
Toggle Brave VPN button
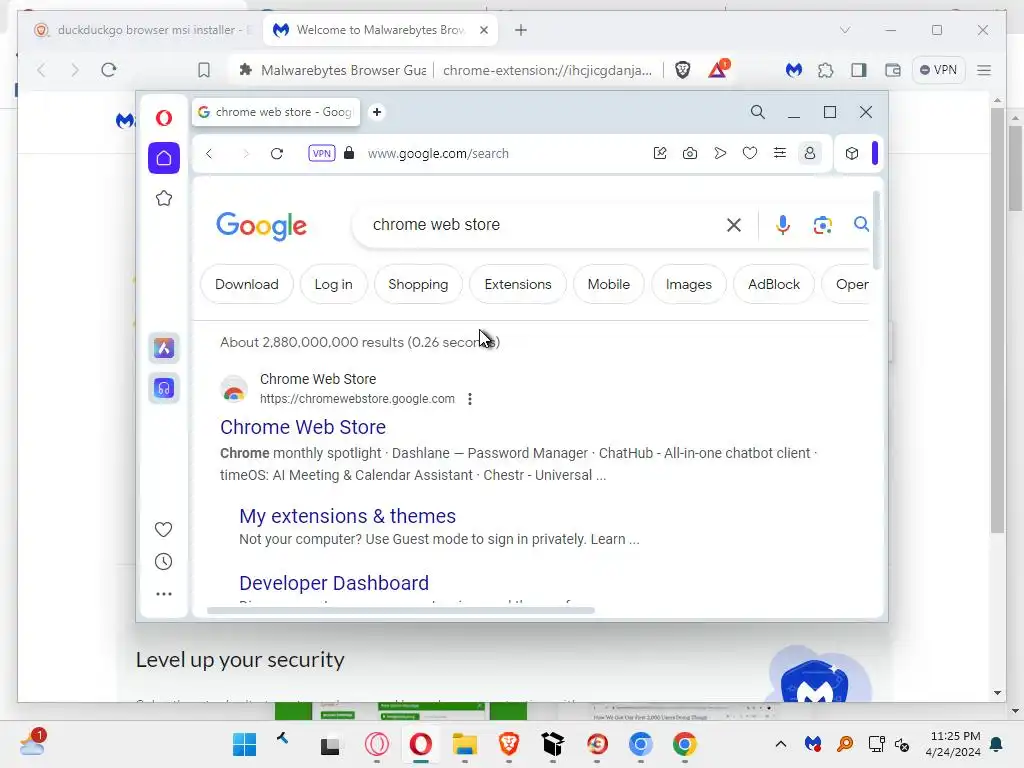point(938,70)
